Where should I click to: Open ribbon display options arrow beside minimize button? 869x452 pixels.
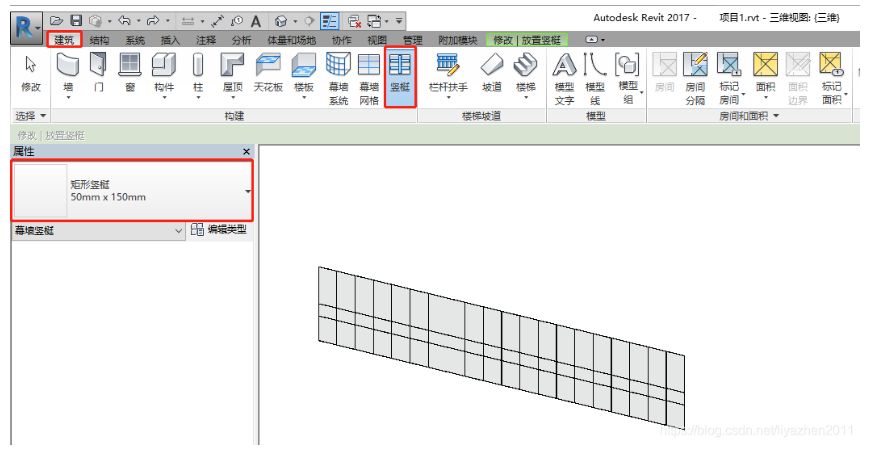(x=603, y=40)
